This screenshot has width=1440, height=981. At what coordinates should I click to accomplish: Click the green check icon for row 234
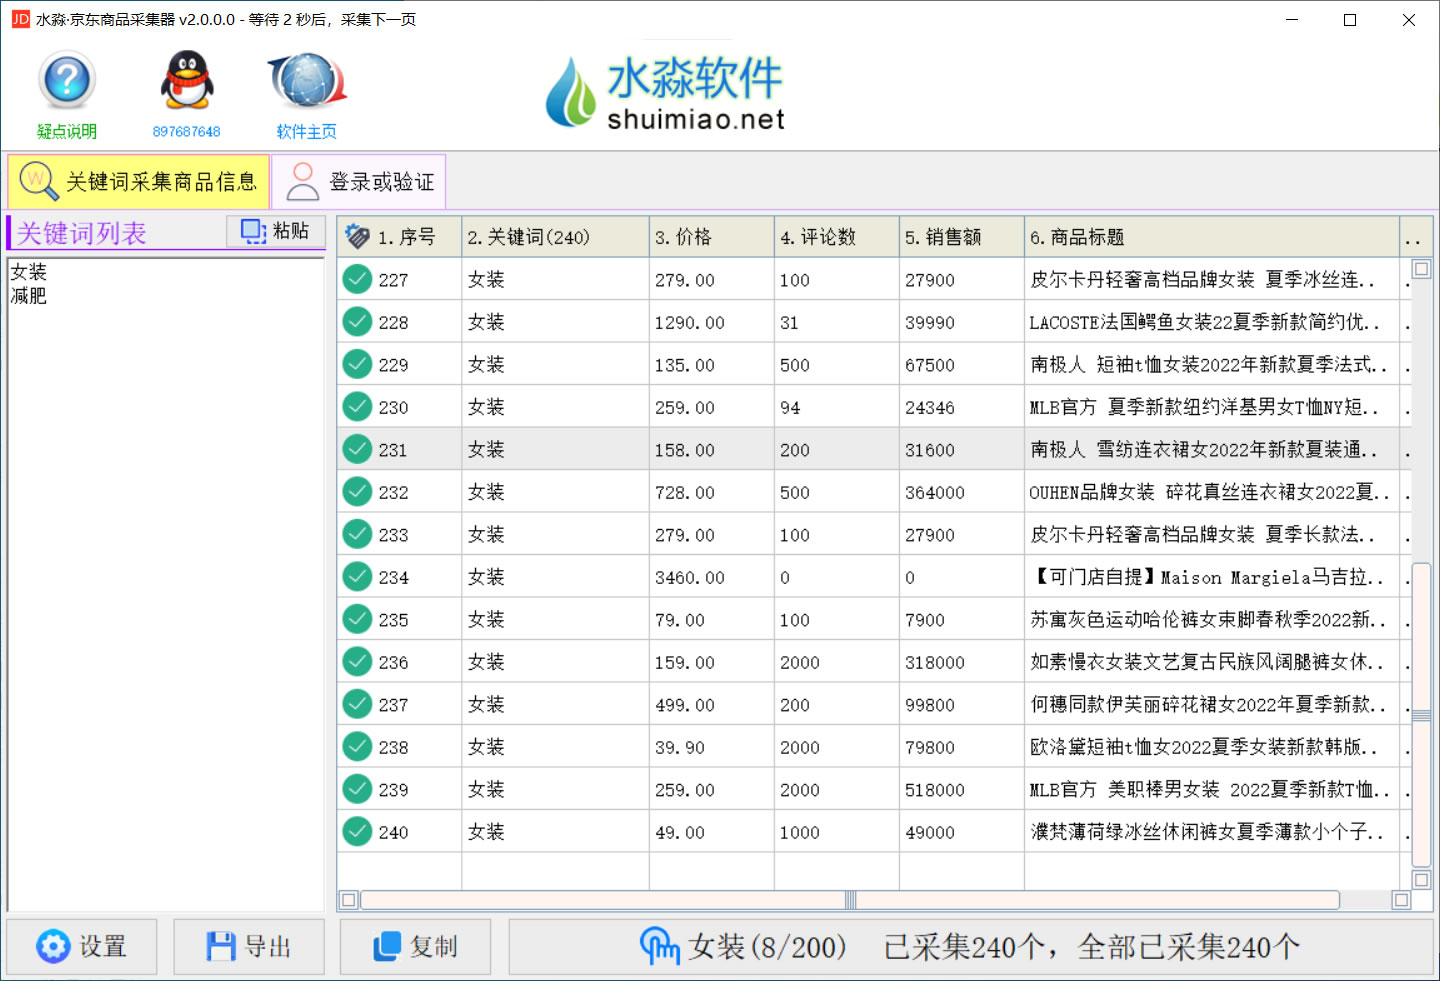357,577
